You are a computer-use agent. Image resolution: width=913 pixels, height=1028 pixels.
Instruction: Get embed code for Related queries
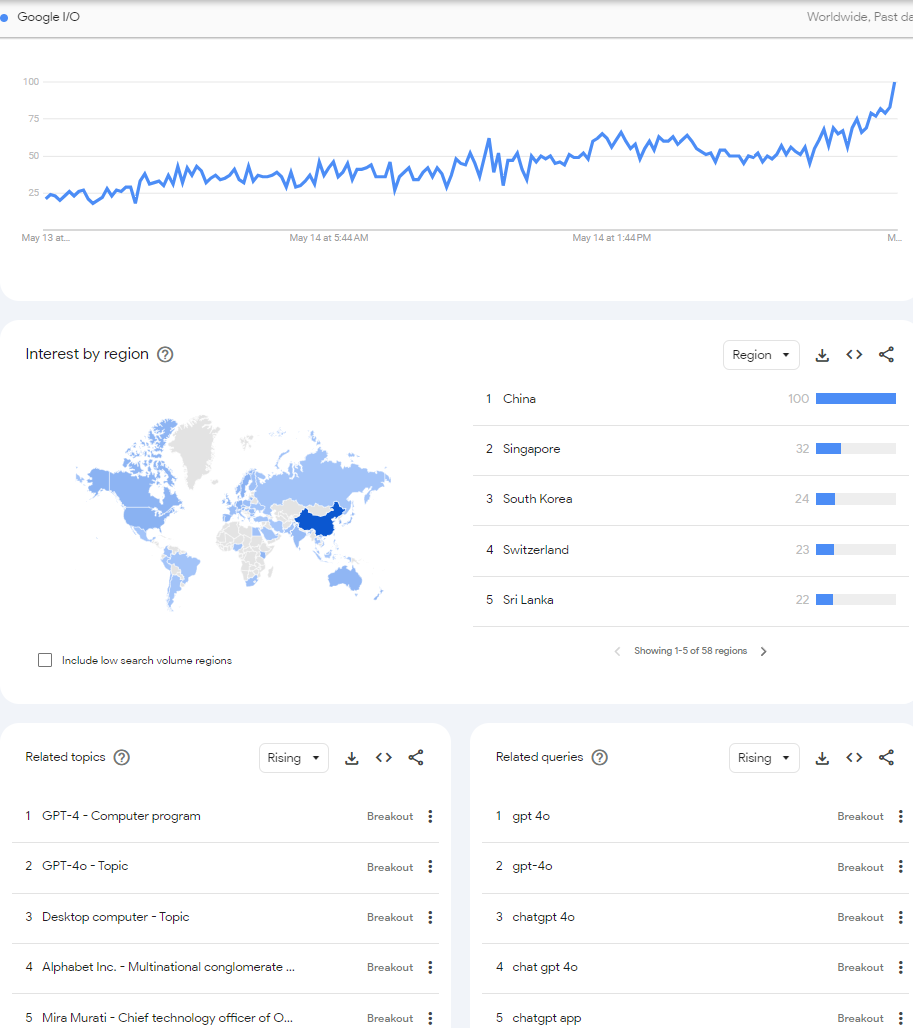coord(854,758)
